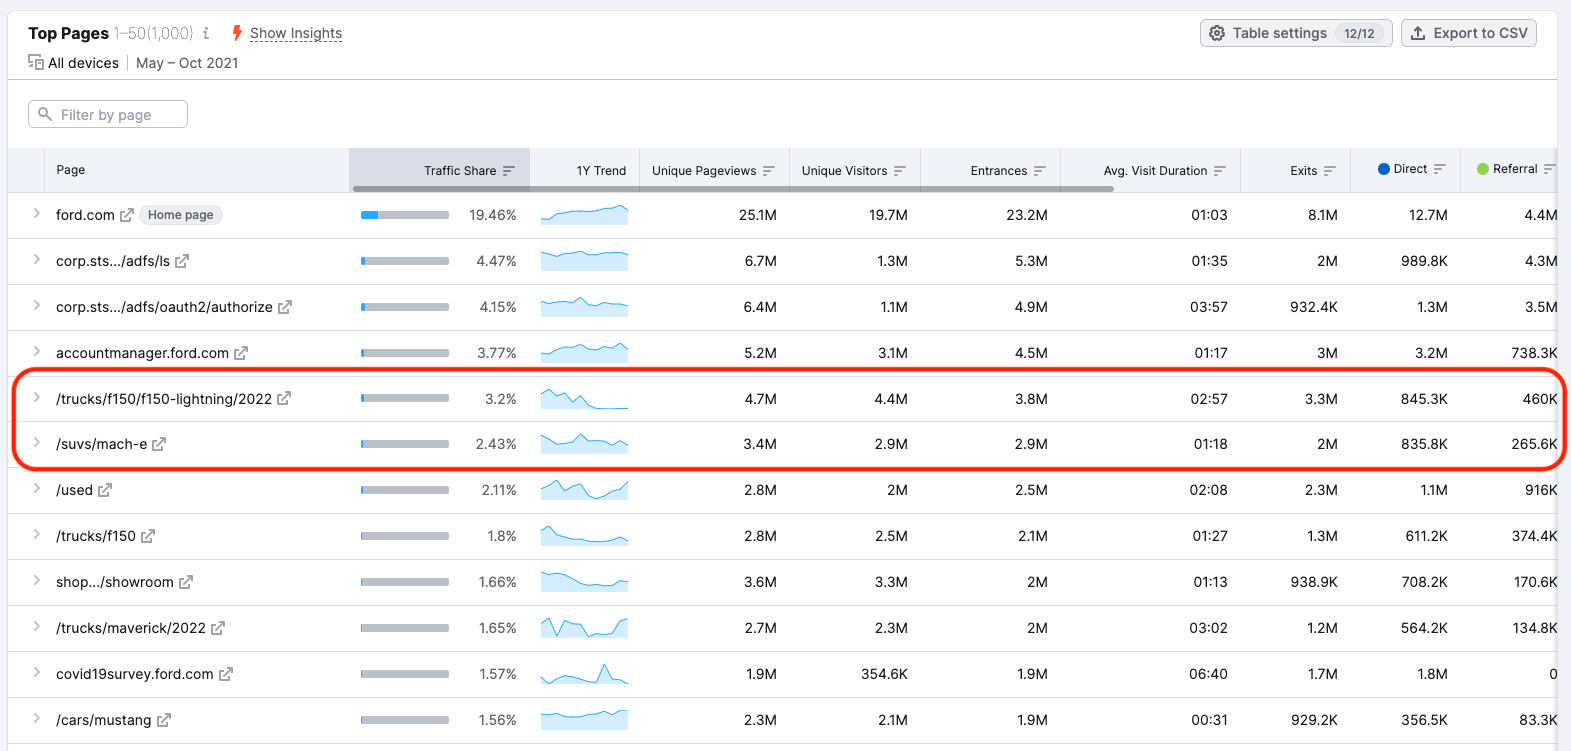Image resolution: width=1571 pixels, height=751 pixels.
Task: Sort by Unique Visitors column icon
Action: click(900, 171)
